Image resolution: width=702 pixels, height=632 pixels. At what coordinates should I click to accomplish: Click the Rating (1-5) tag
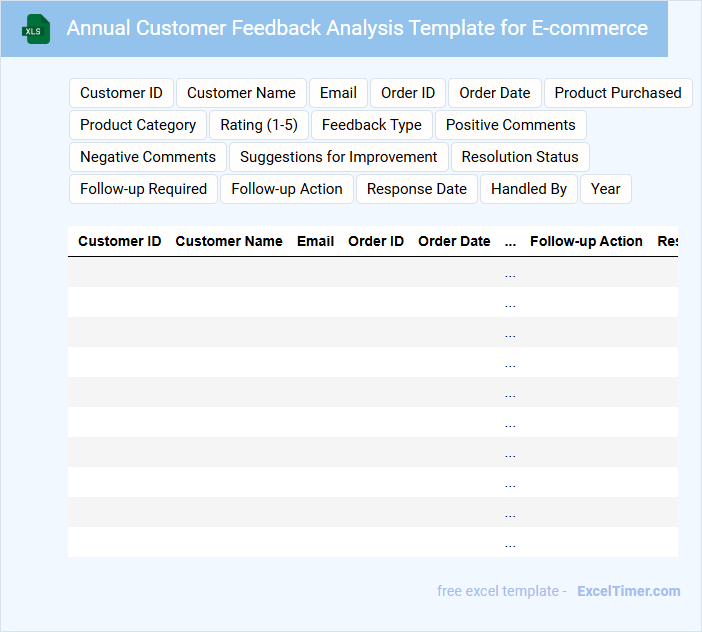tap(259, 125)
